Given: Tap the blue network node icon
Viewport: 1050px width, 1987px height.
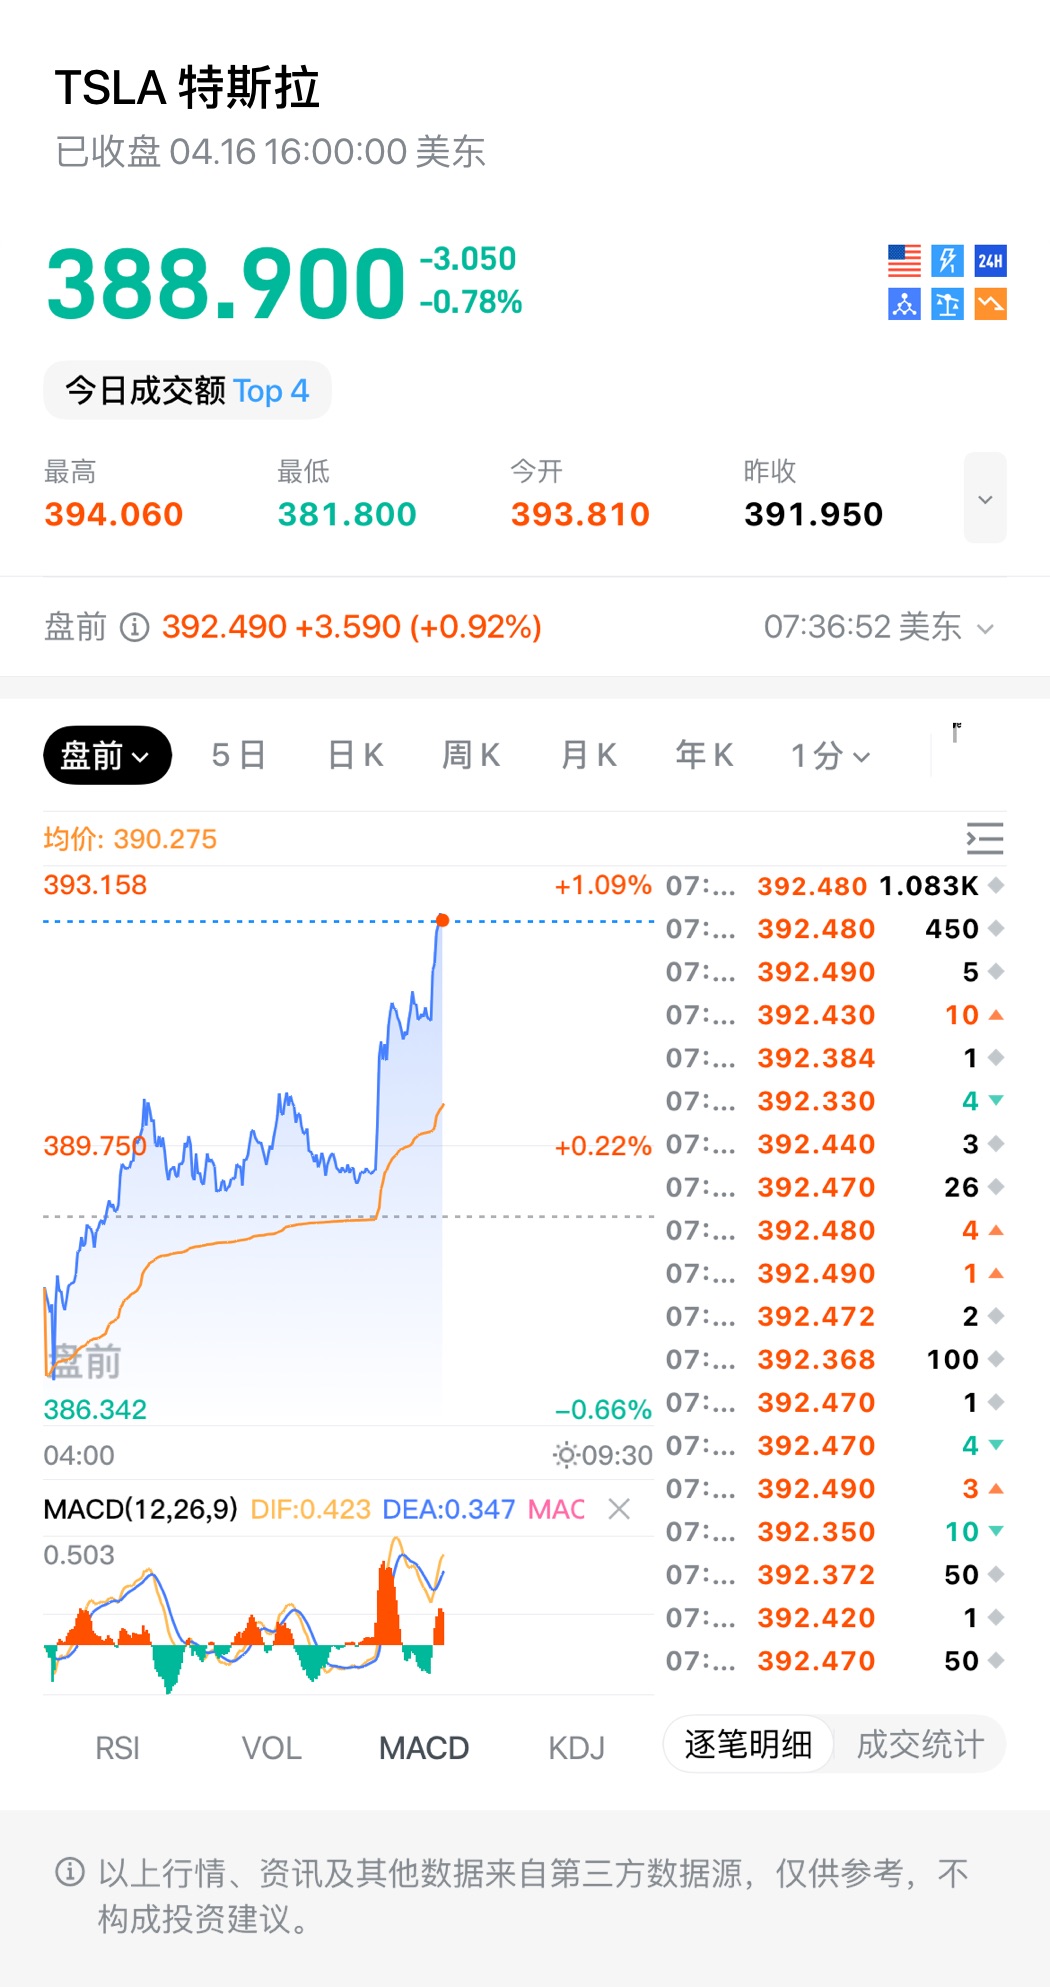Looking at the screenshot, I should coord(904,304).
